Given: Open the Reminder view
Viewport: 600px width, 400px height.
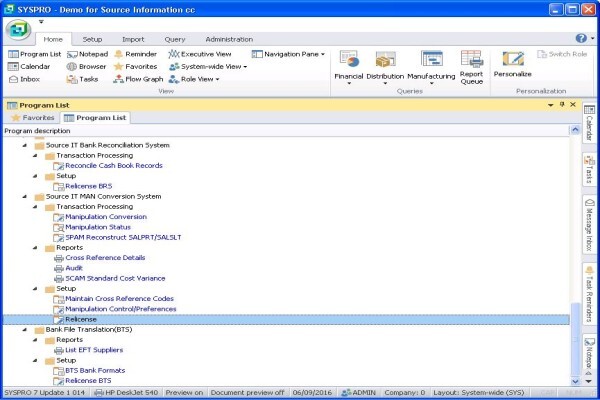Looking at the screenshot, I should (135, 54).
